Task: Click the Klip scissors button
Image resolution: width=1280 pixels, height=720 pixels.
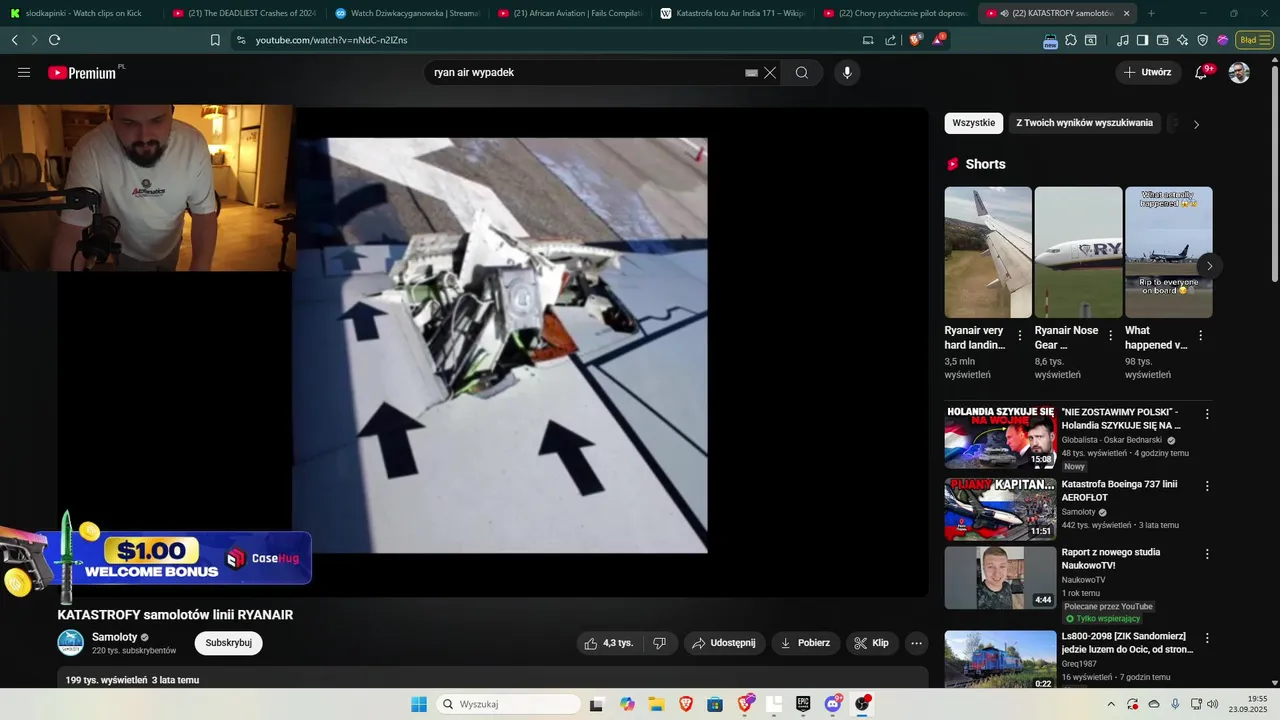Action: (872, 643)
